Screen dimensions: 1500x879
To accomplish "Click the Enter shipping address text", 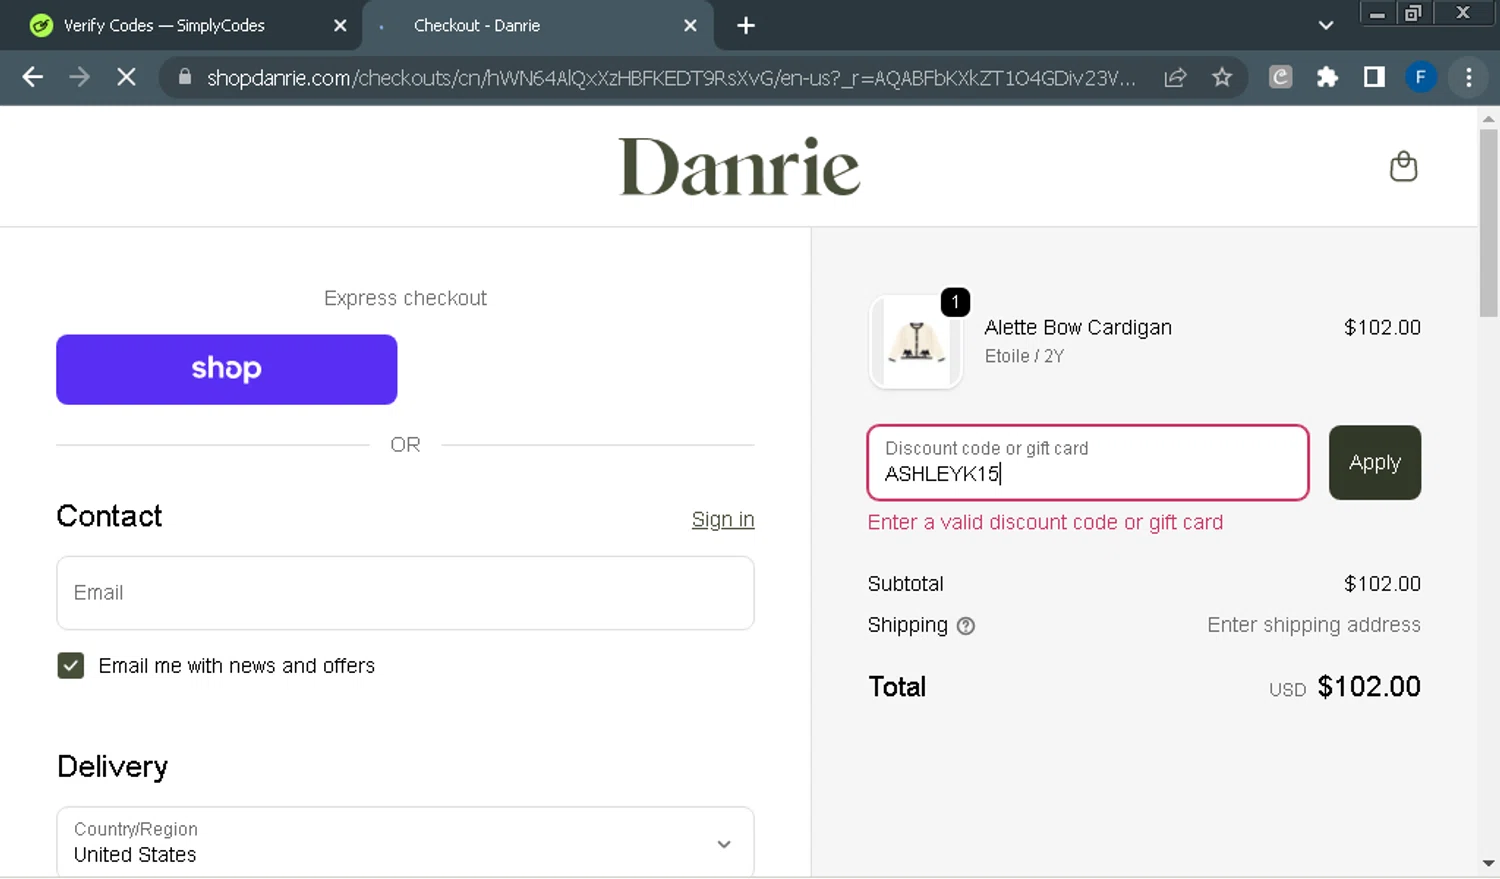I will click(x=1313, y=625).
